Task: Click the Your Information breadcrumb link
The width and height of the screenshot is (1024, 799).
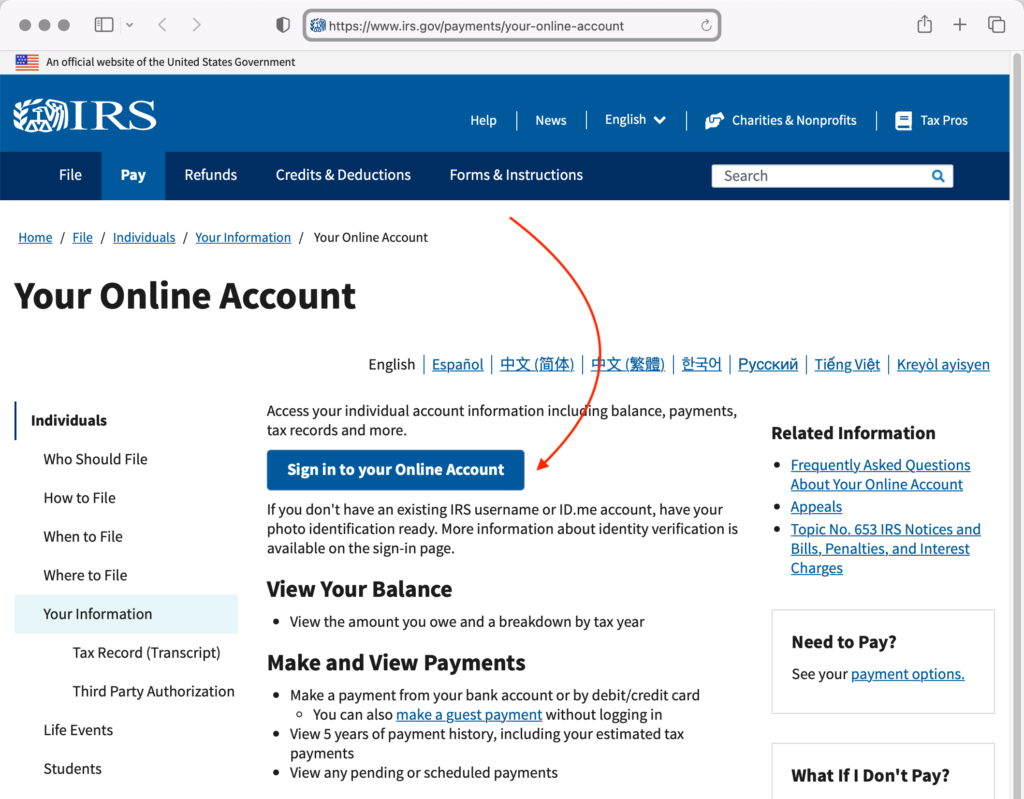Action: (243, 237)
